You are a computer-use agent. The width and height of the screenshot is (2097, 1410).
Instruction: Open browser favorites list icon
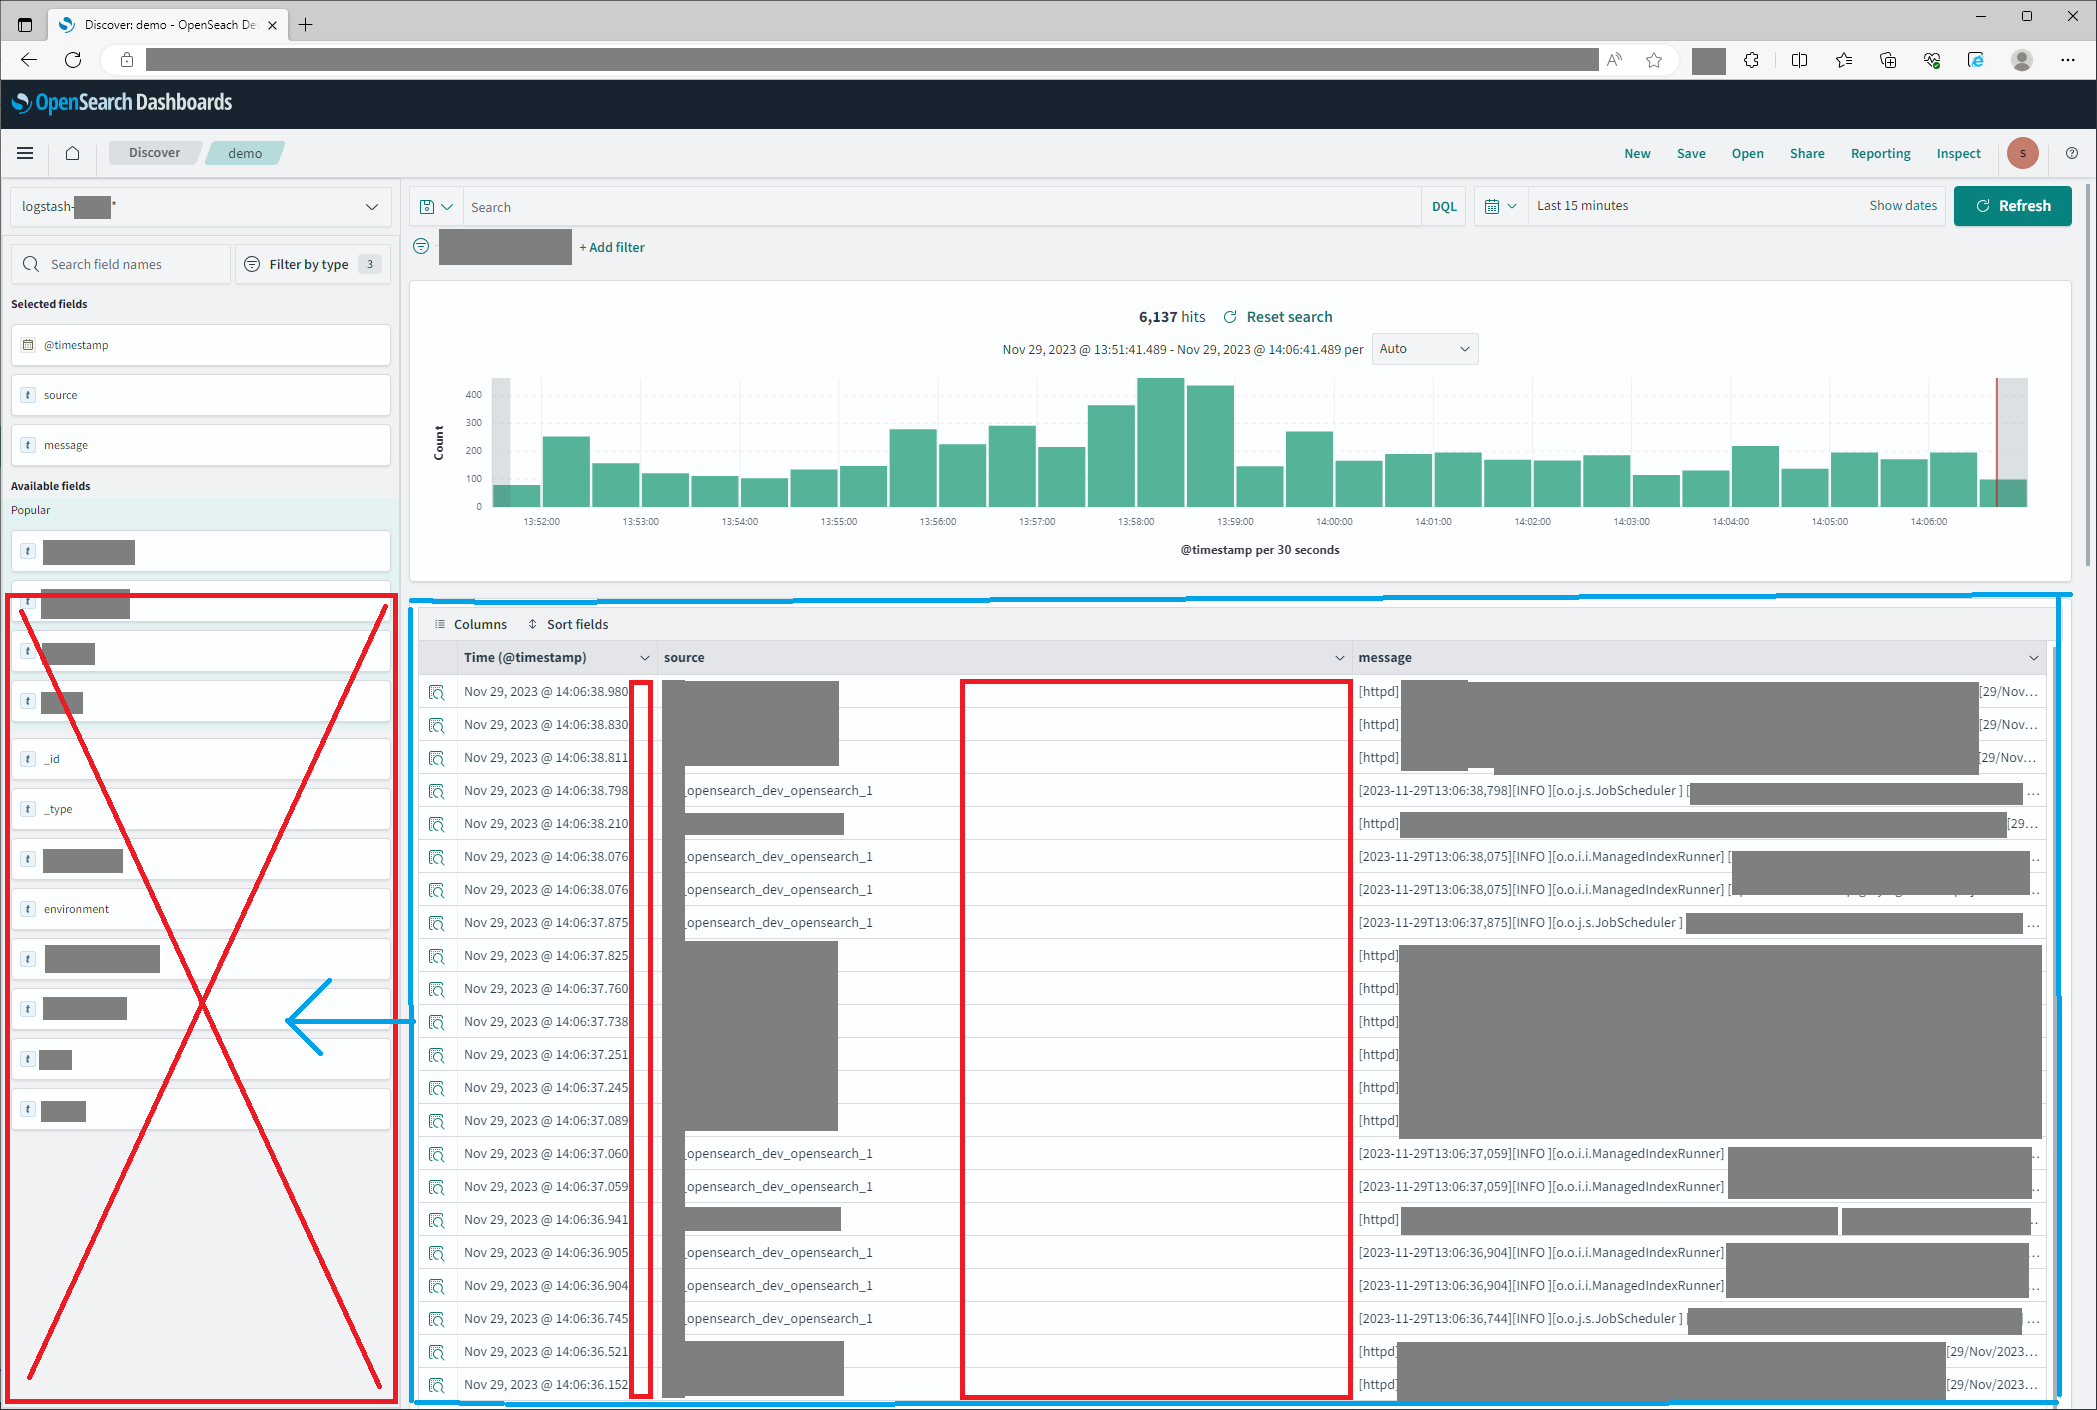(1843, 60)
